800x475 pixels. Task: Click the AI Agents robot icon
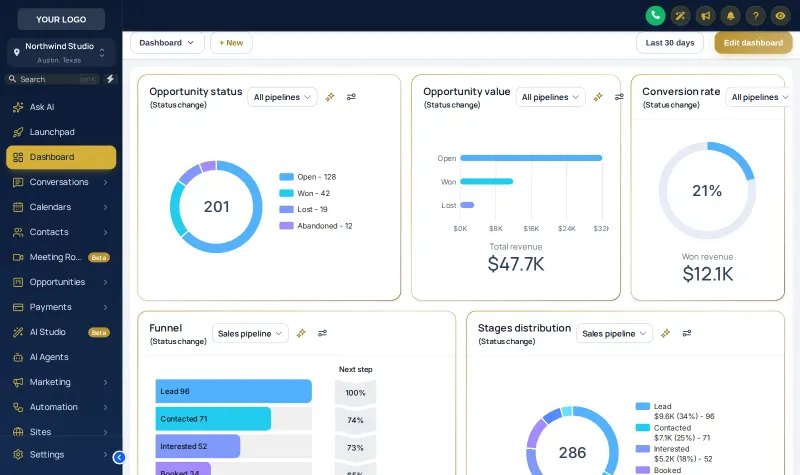18,357
